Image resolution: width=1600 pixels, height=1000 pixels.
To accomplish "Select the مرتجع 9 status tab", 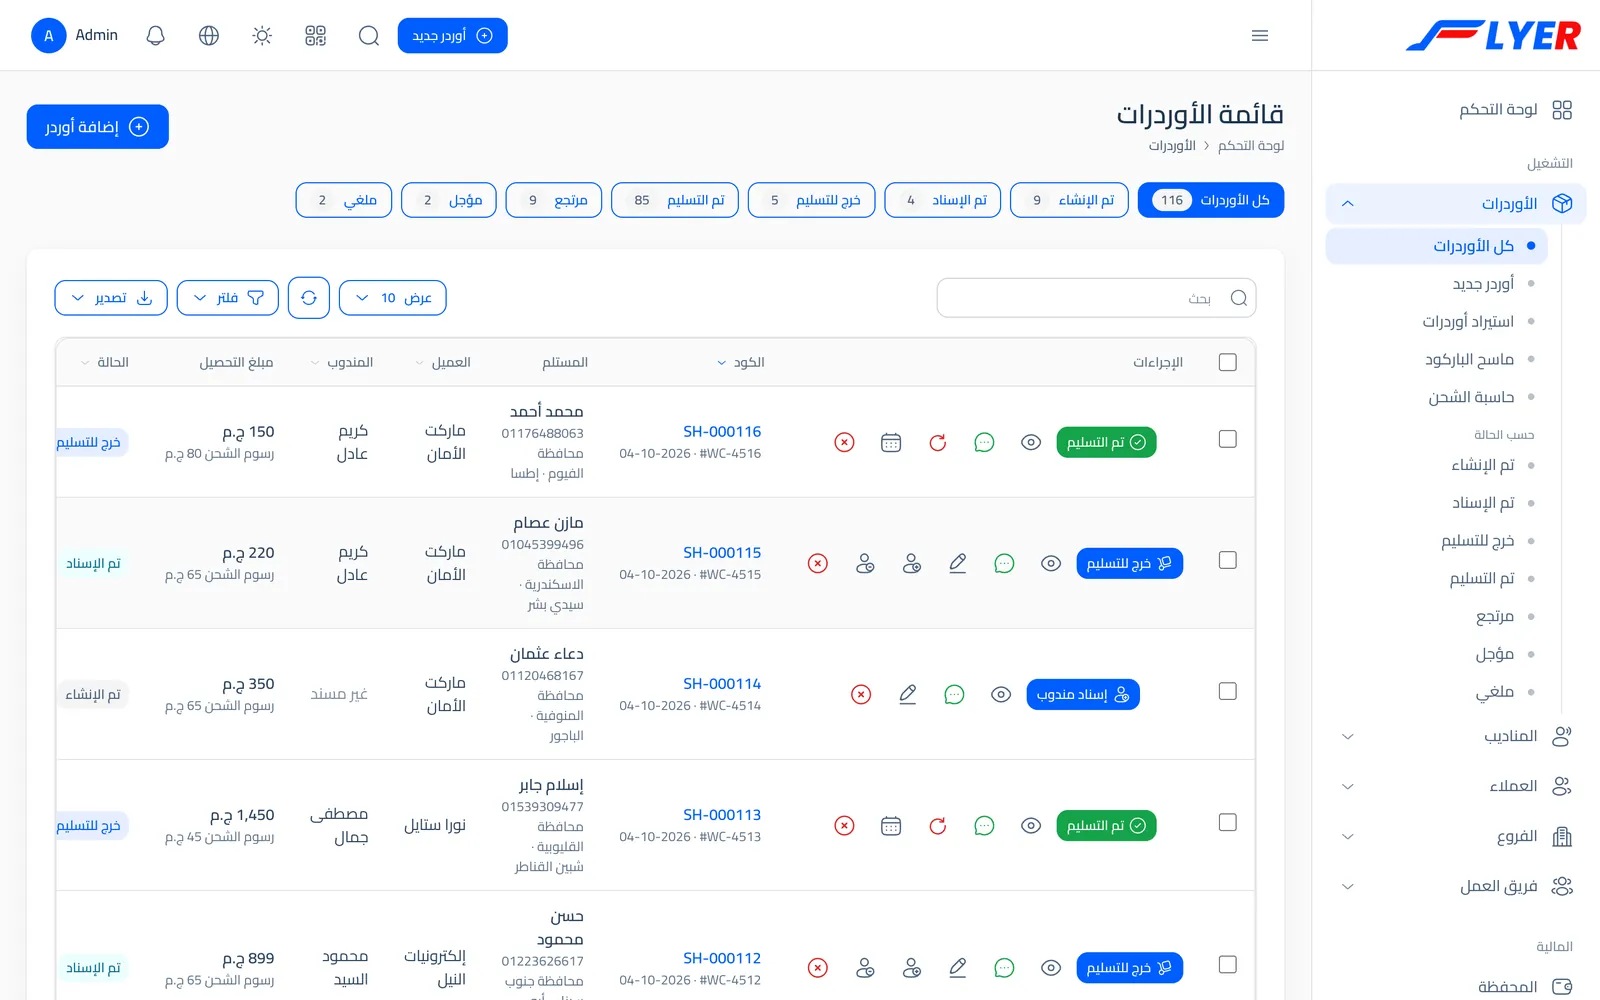I will click(554, 200).
